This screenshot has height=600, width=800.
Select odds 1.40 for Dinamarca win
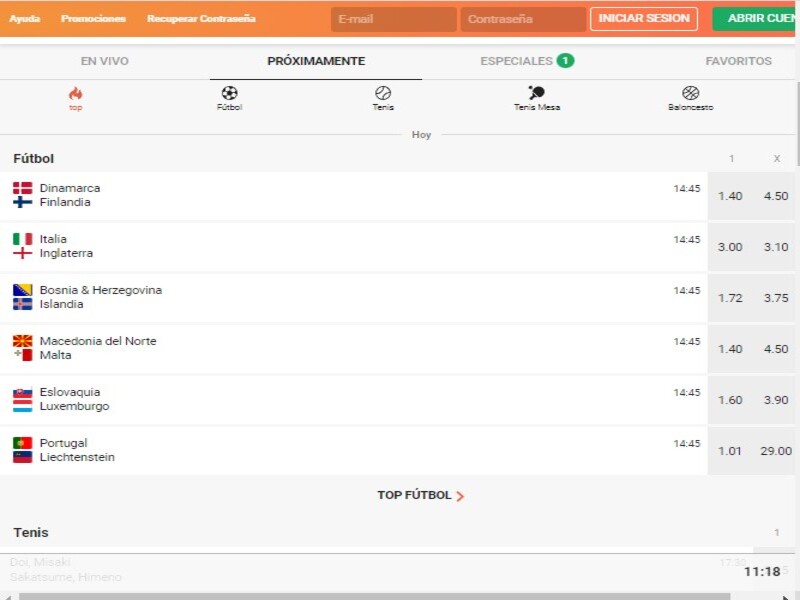coord(730,196)
